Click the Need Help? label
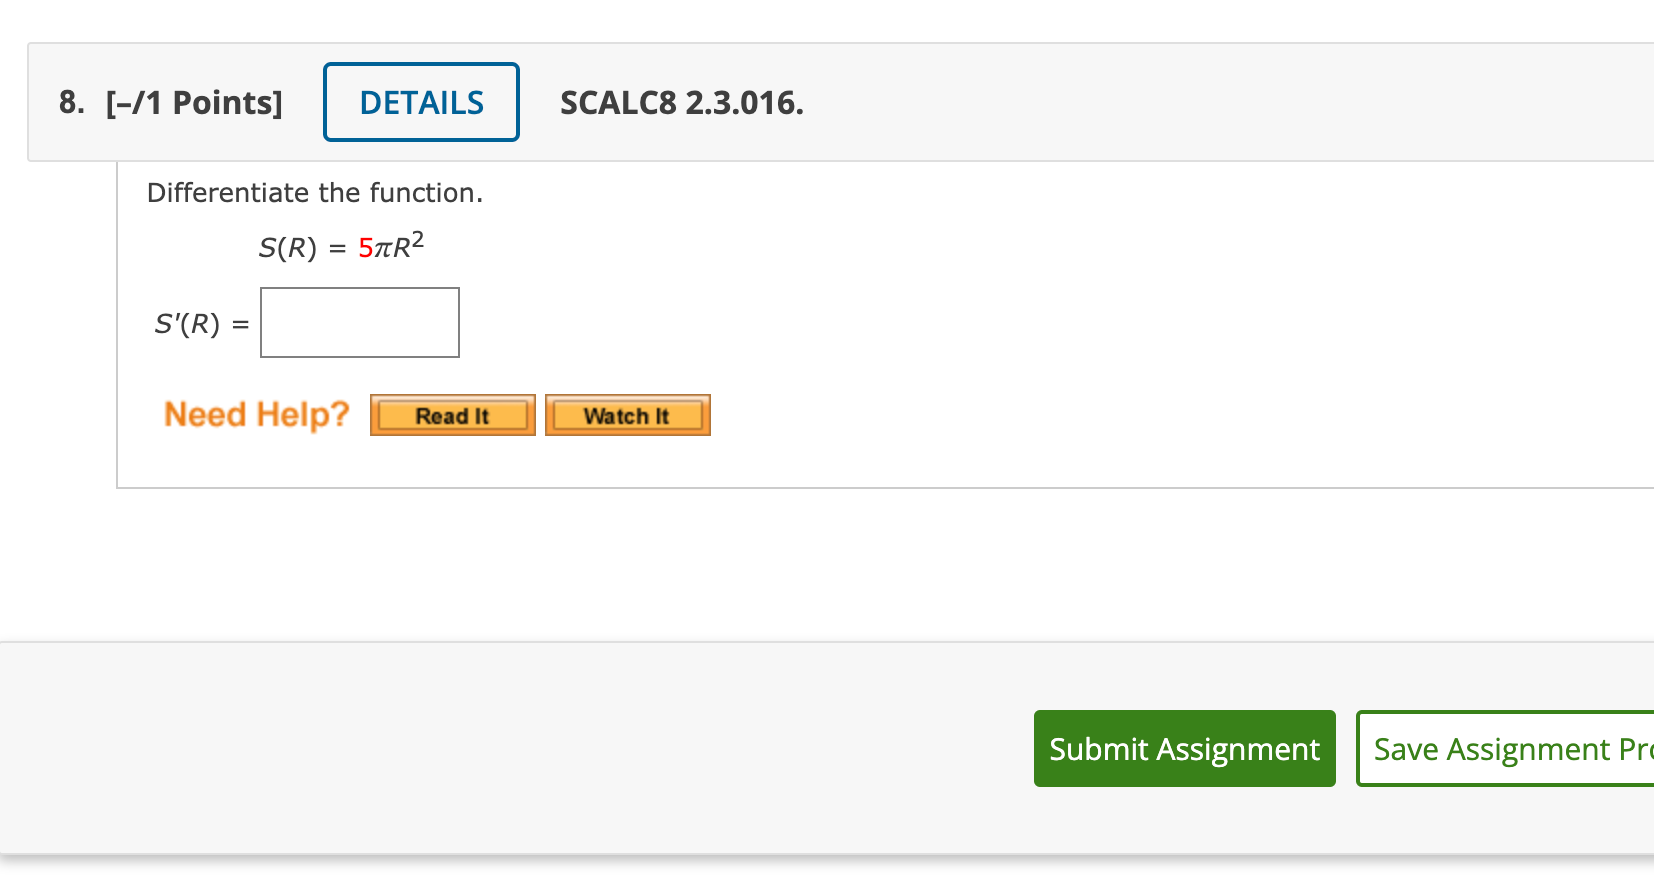The width and height of the screenshot is (1654, 888). click(x=256, y=414)
